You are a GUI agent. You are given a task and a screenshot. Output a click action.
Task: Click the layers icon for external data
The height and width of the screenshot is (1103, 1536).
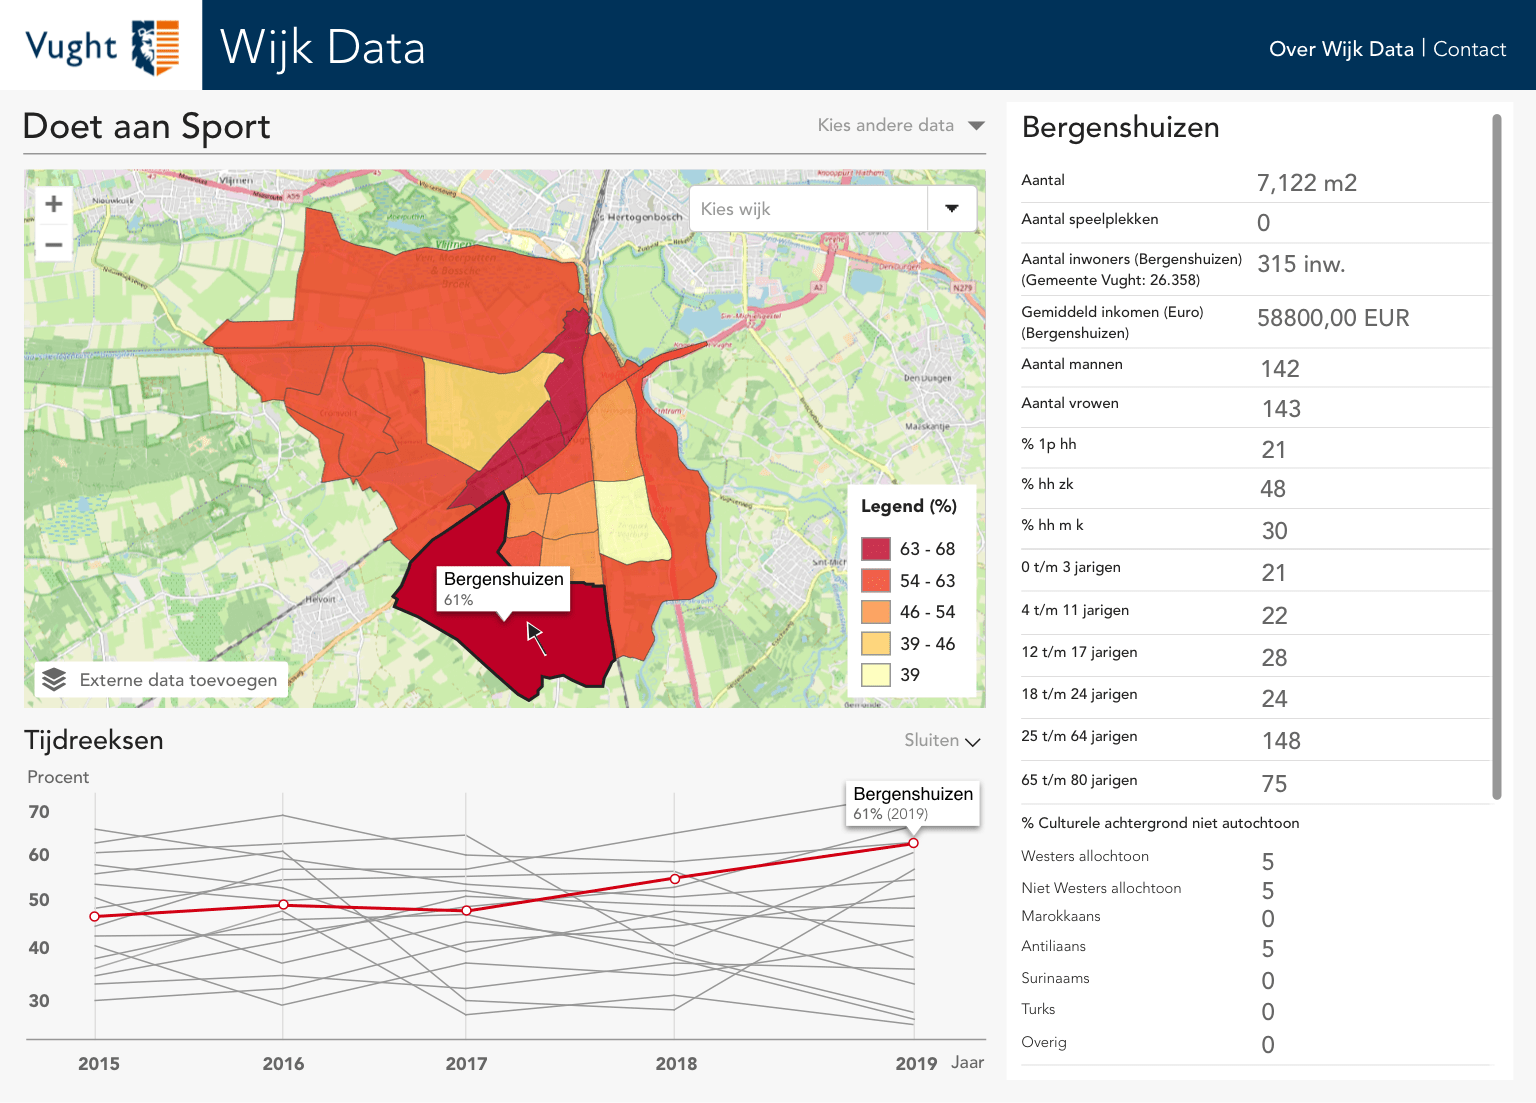pos(54,680)
